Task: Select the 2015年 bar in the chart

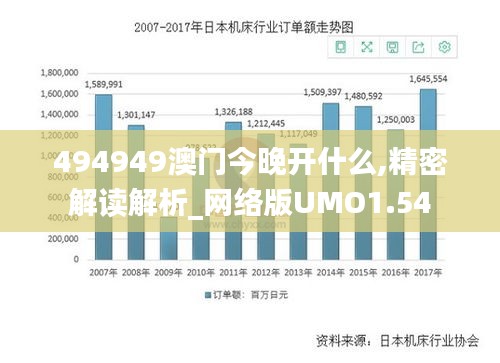Action: click(x=363, y=183)
